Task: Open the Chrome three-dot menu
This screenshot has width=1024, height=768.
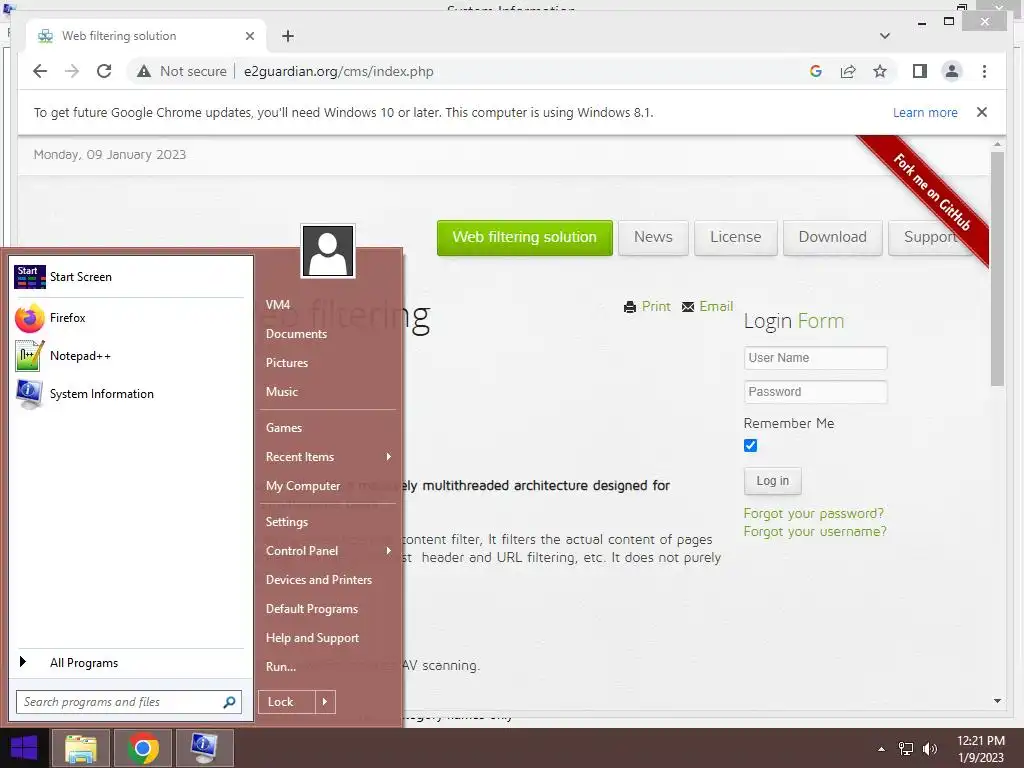Action: [x=984, y=71]
